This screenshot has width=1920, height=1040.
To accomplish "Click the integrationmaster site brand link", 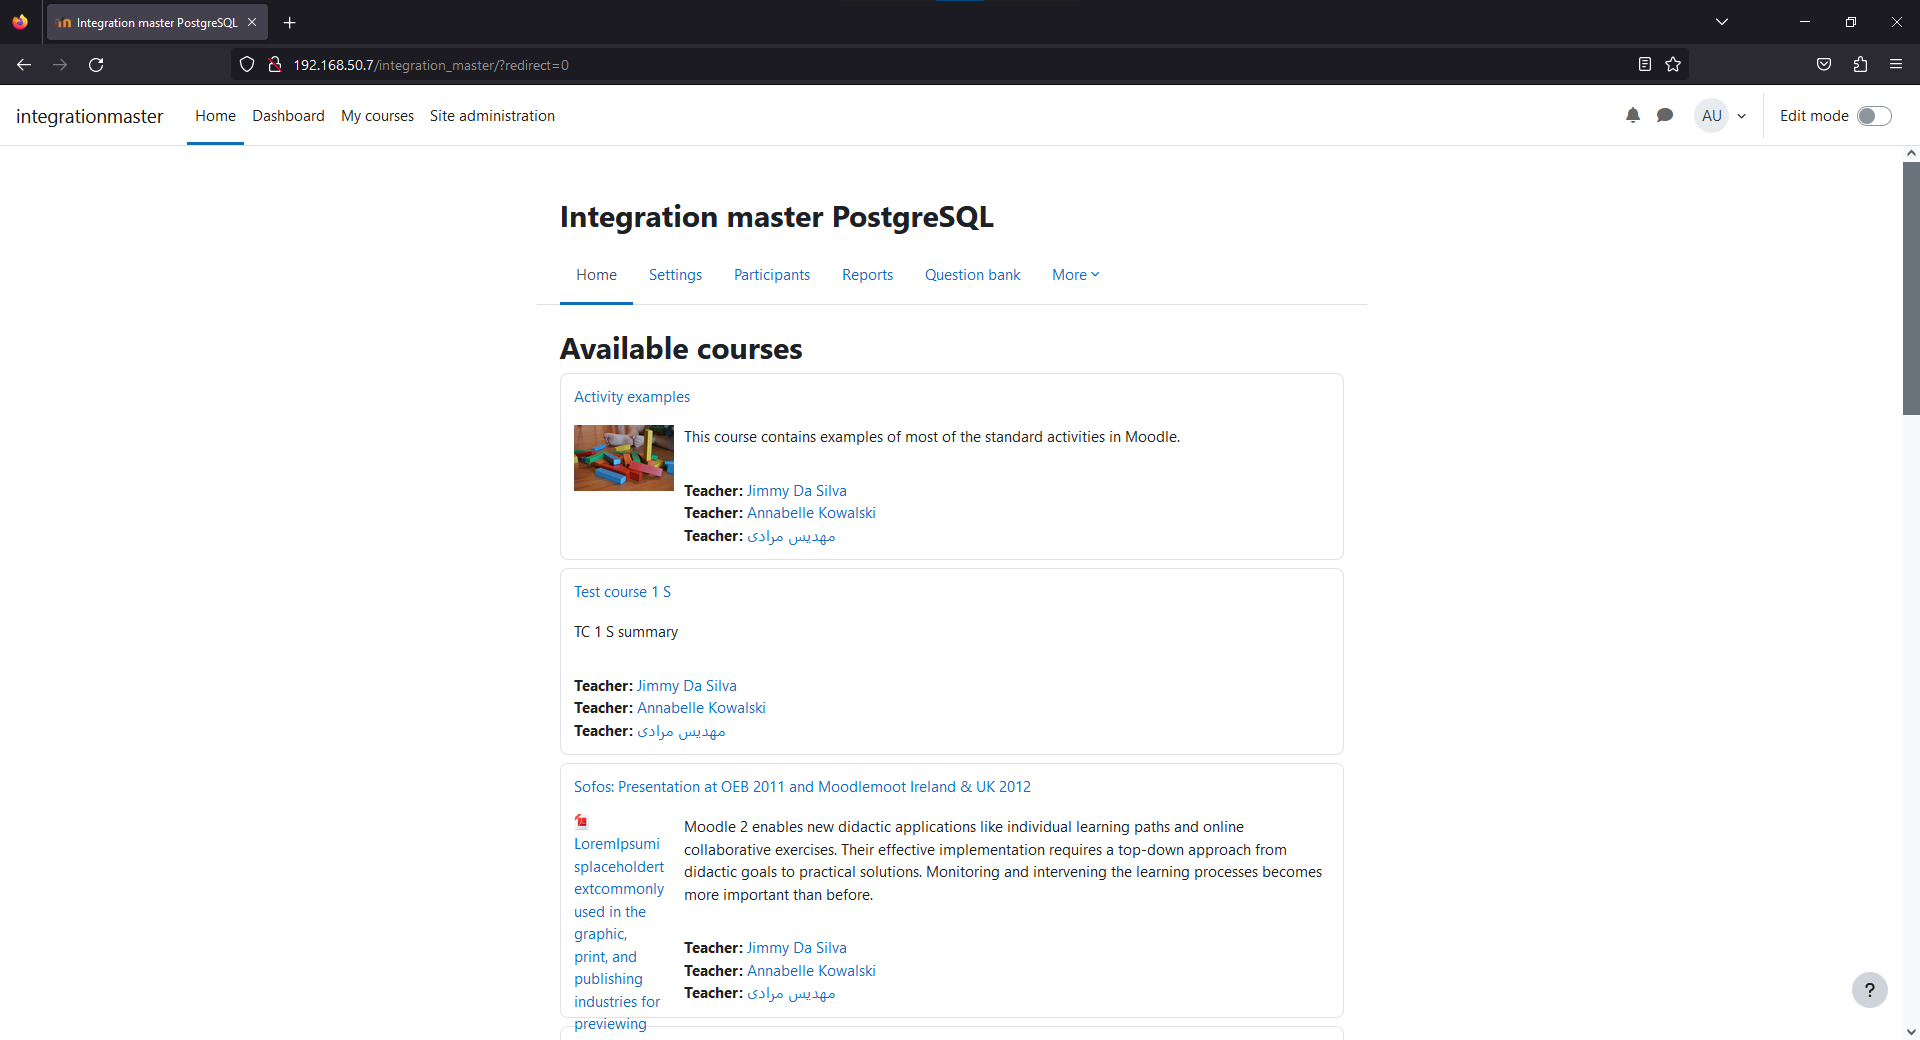I will click(89, 116).
